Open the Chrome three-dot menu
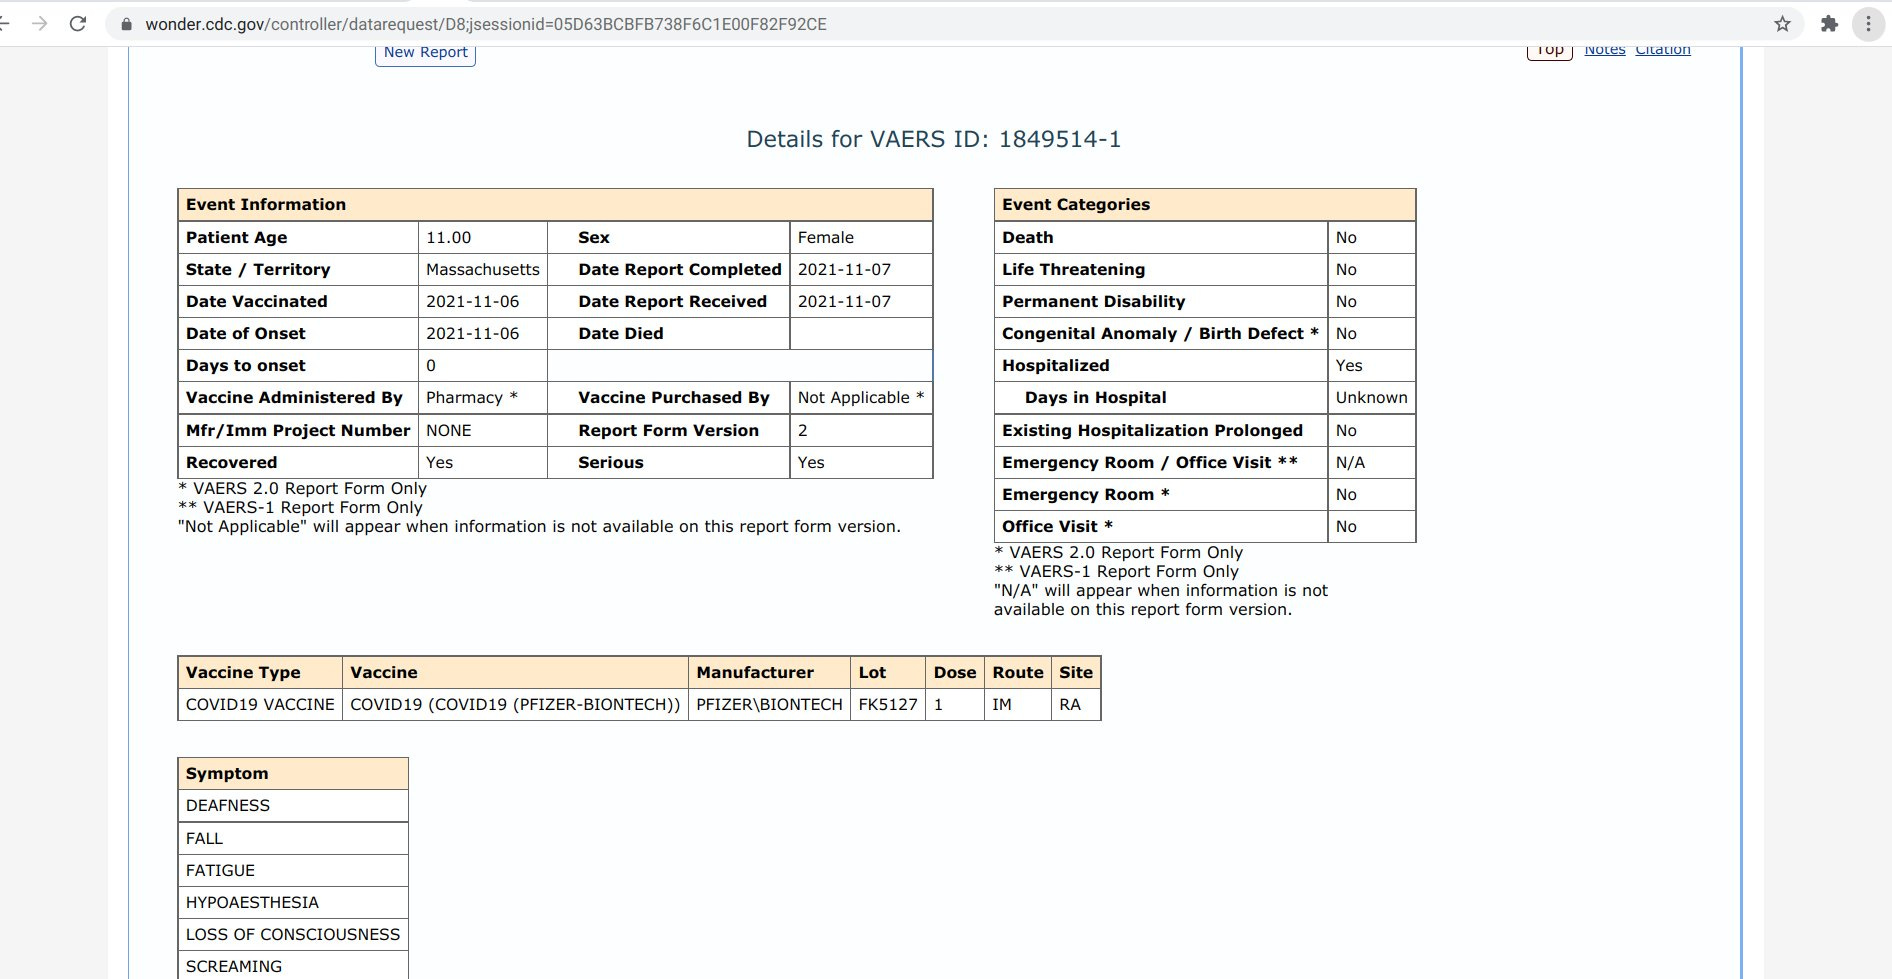The height and width of the screenshot is (979, 1892). coord(1868,24)
